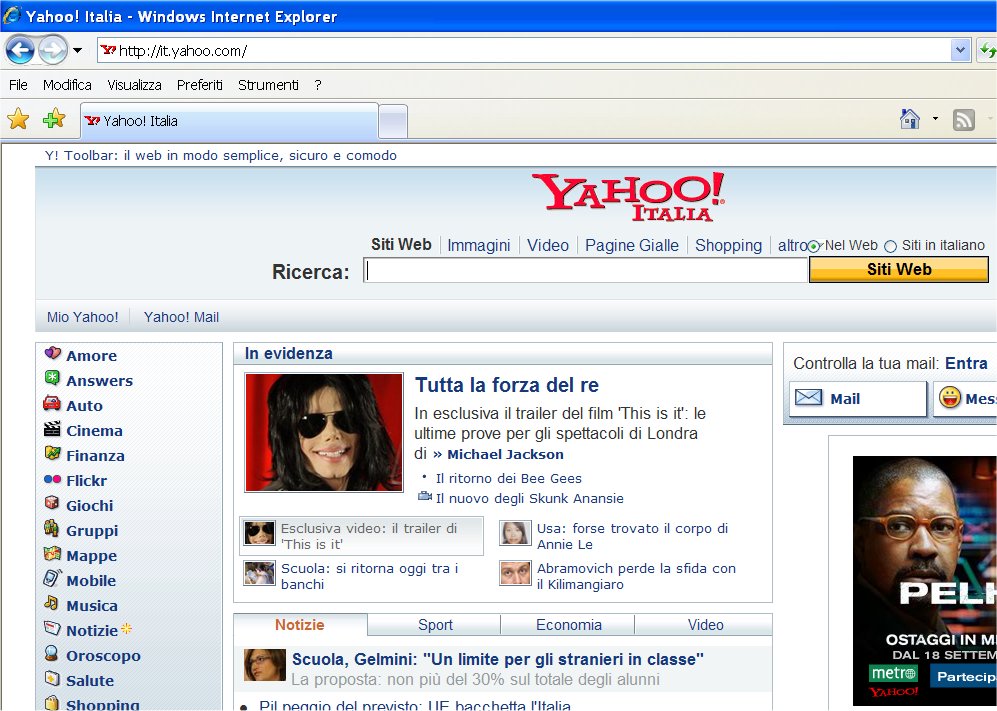This screenshot has width=997, height=711.
Task: Open the File menu
Action: tap(18, 85)
